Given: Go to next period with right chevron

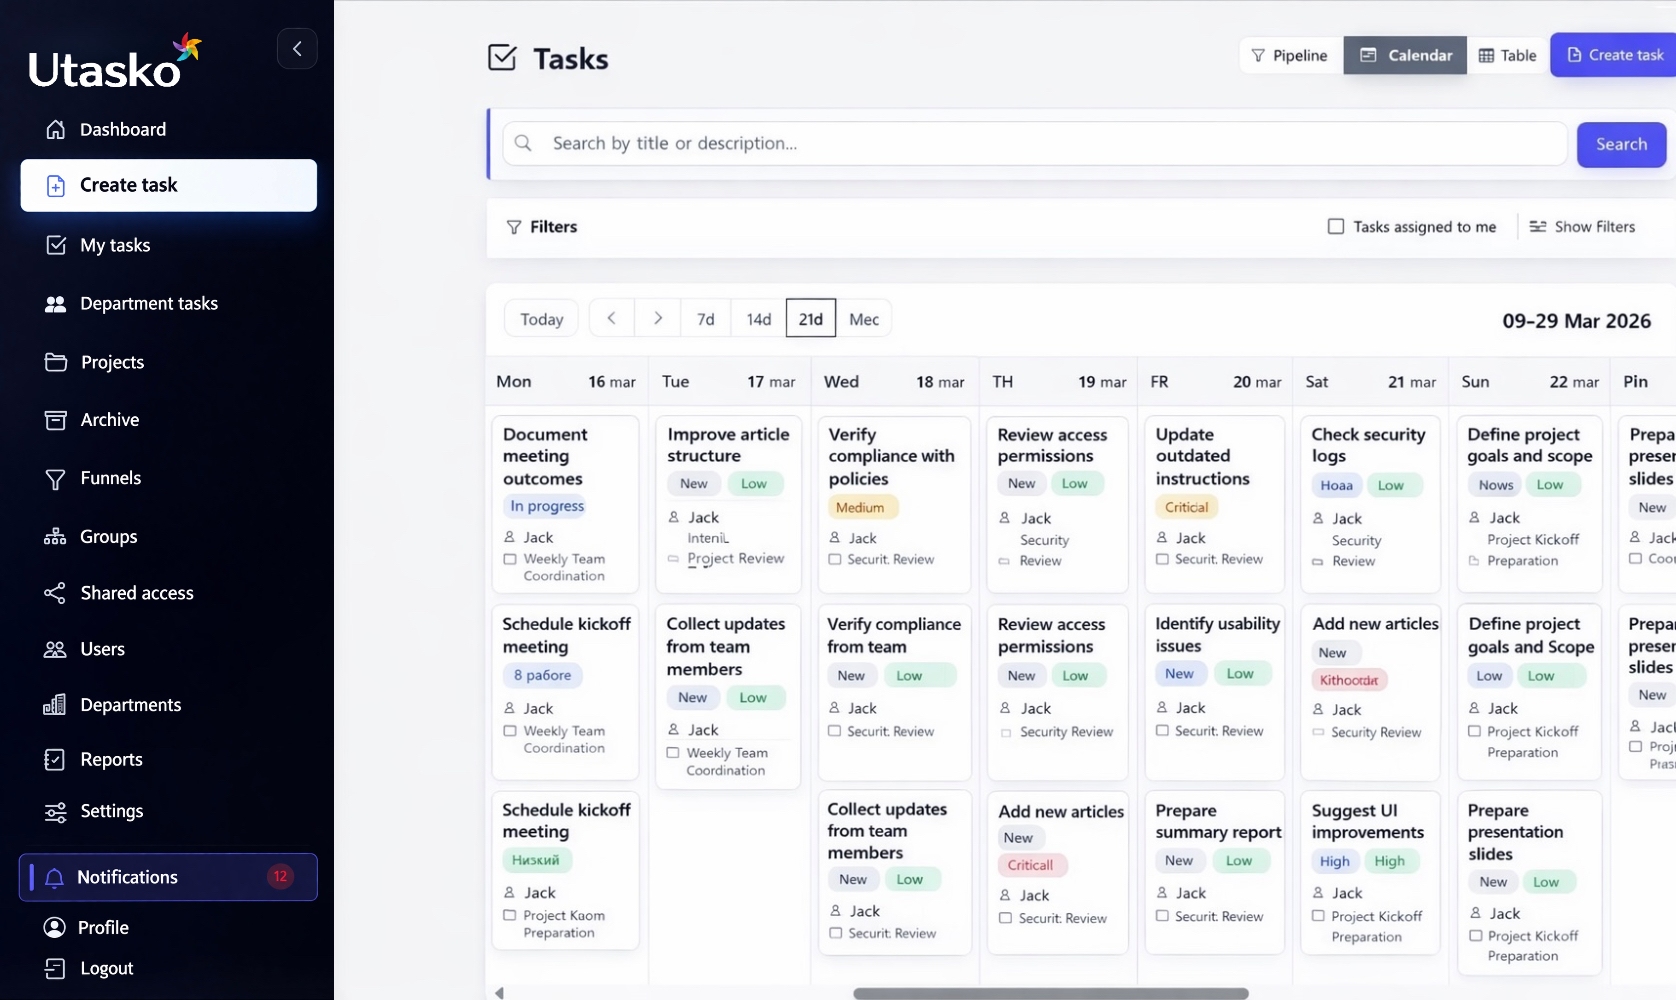Looking at the screenshot, I should [657, 318].
